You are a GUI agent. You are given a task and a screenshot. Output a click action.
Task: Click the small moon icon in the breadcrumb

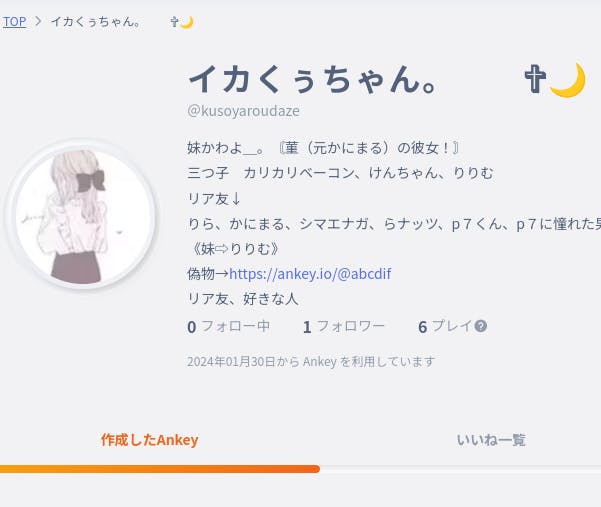[x=187, y=22]
